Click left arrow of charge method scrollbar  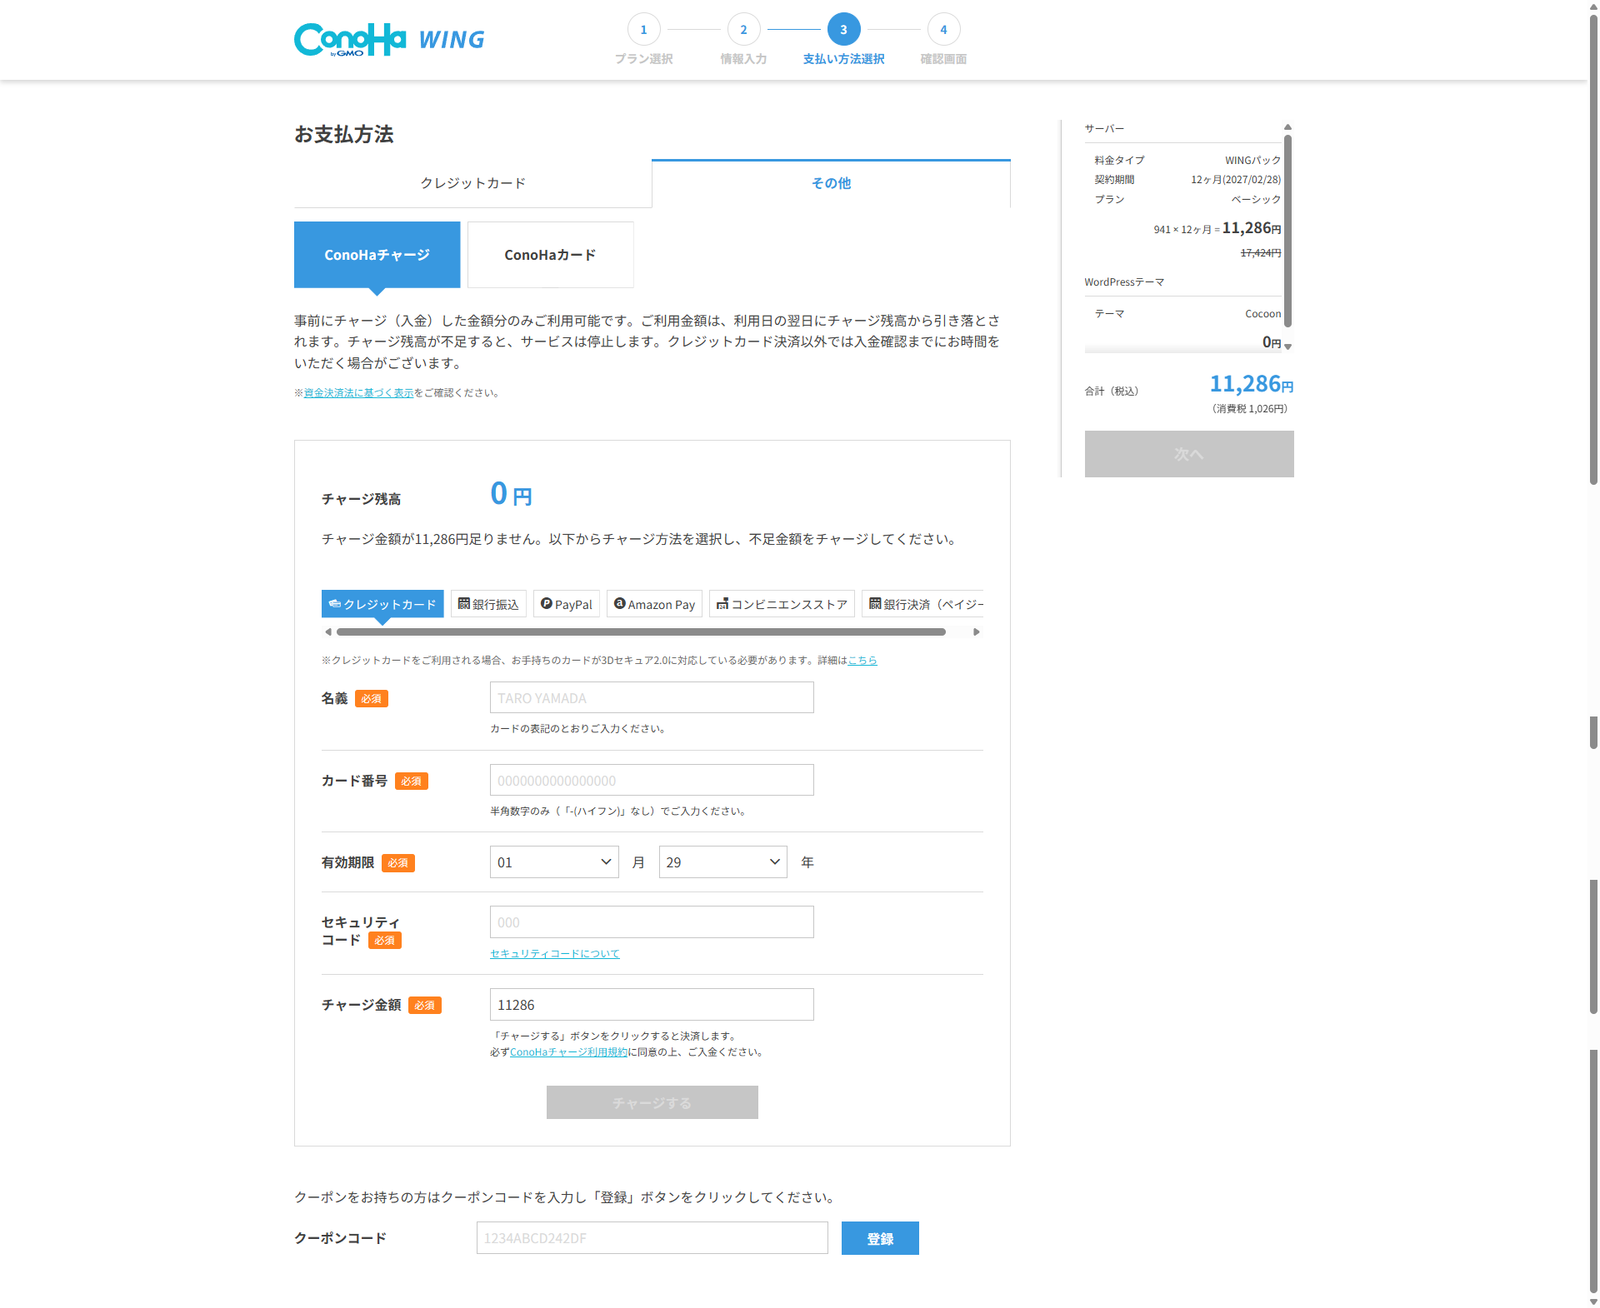[x=328, y=632]
